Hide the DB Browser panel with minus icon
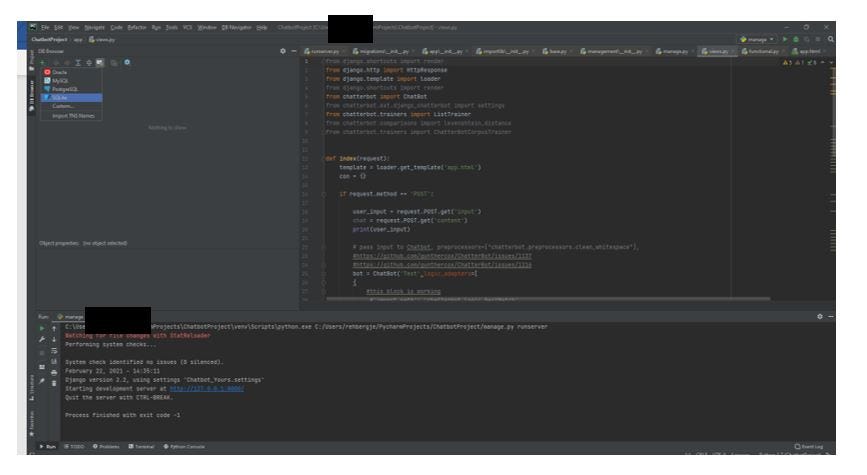The width and height of the screenshot is (867, 475). 295,50
